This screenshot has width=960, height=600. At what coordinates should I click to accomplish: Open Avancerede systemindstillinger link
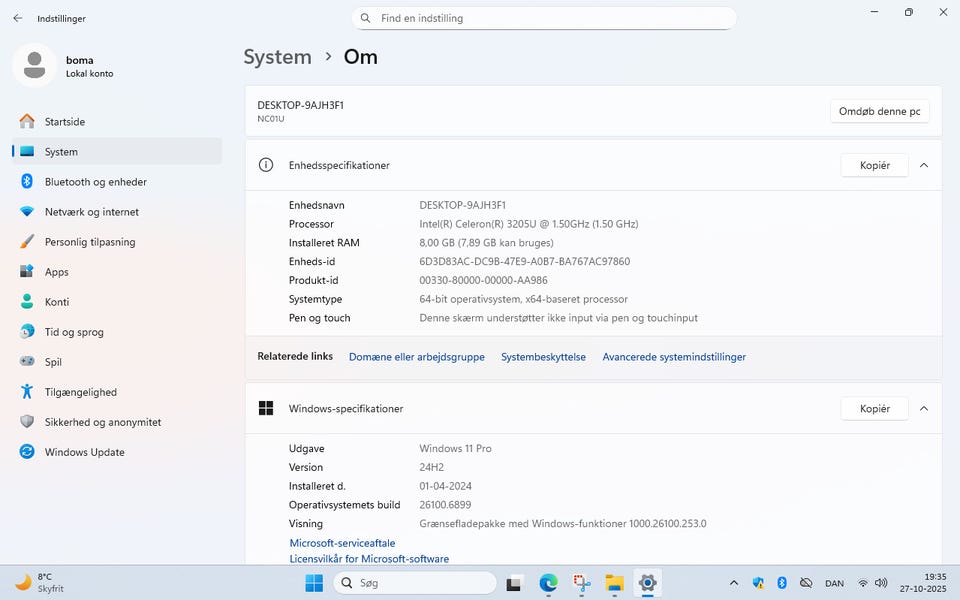coord(674,357)
